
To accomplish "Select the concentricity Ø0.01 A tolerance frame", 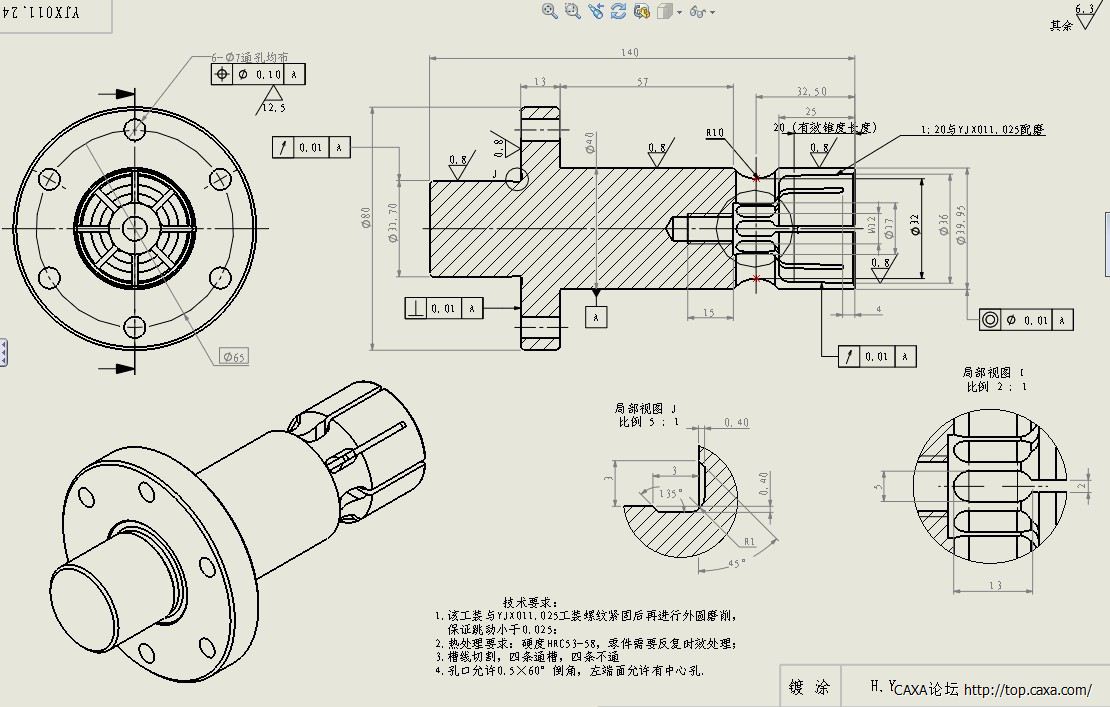I will (x=1026, y=320).
